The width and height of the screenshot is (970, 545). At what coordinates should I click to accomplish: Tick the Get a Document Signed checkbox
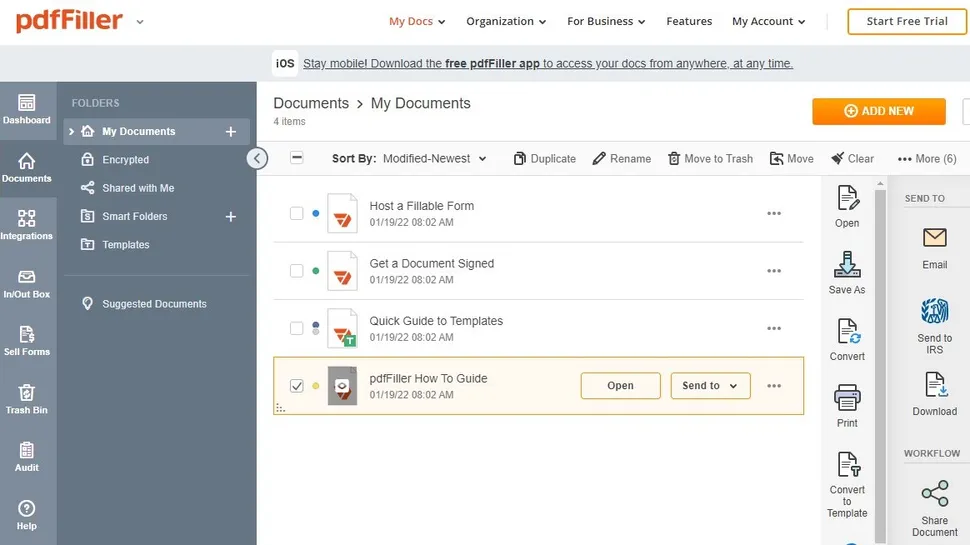(x=297, y=271)
